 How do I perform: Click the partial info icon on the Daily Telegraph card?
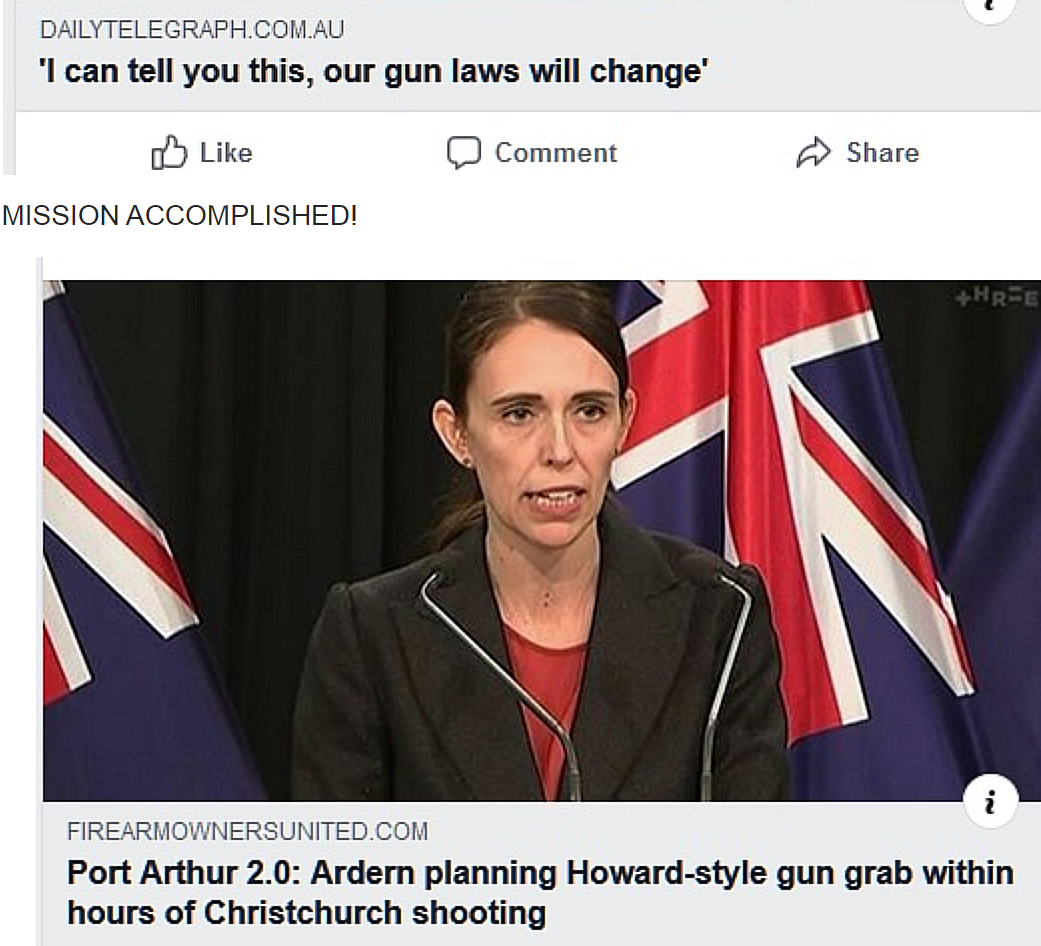point(991,9)
